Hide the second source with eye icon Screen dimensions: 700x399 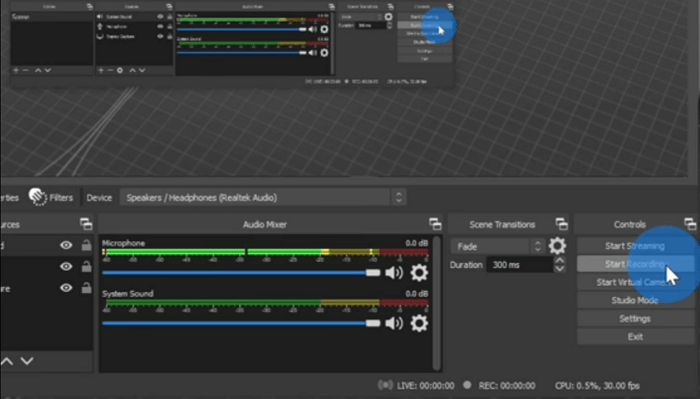click(x=66, y=266)
